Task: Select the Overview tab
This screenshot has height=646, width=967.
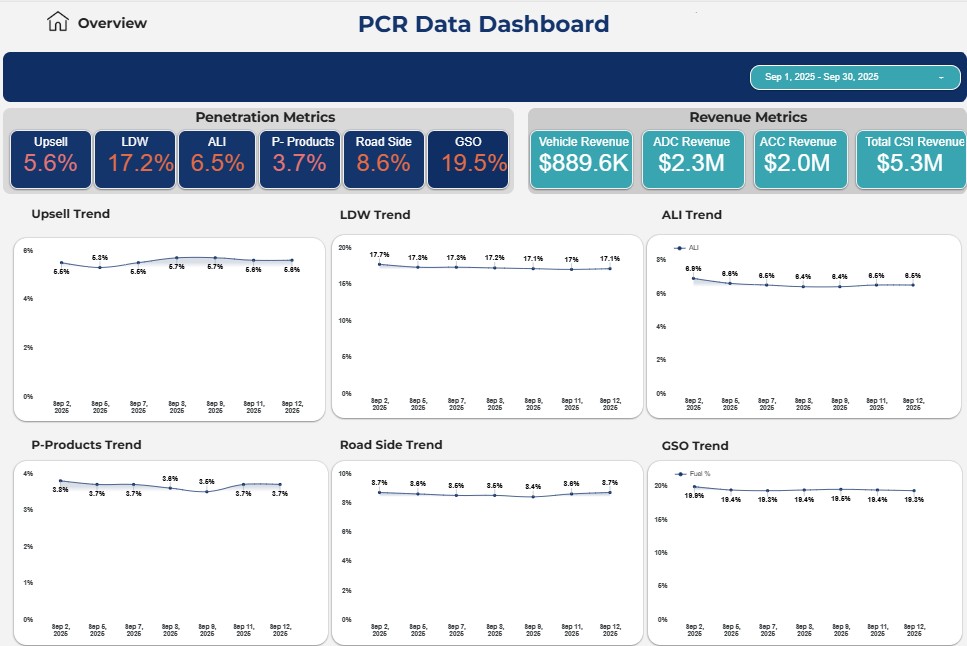Action: pyautogui.click(x=110, y=22)
